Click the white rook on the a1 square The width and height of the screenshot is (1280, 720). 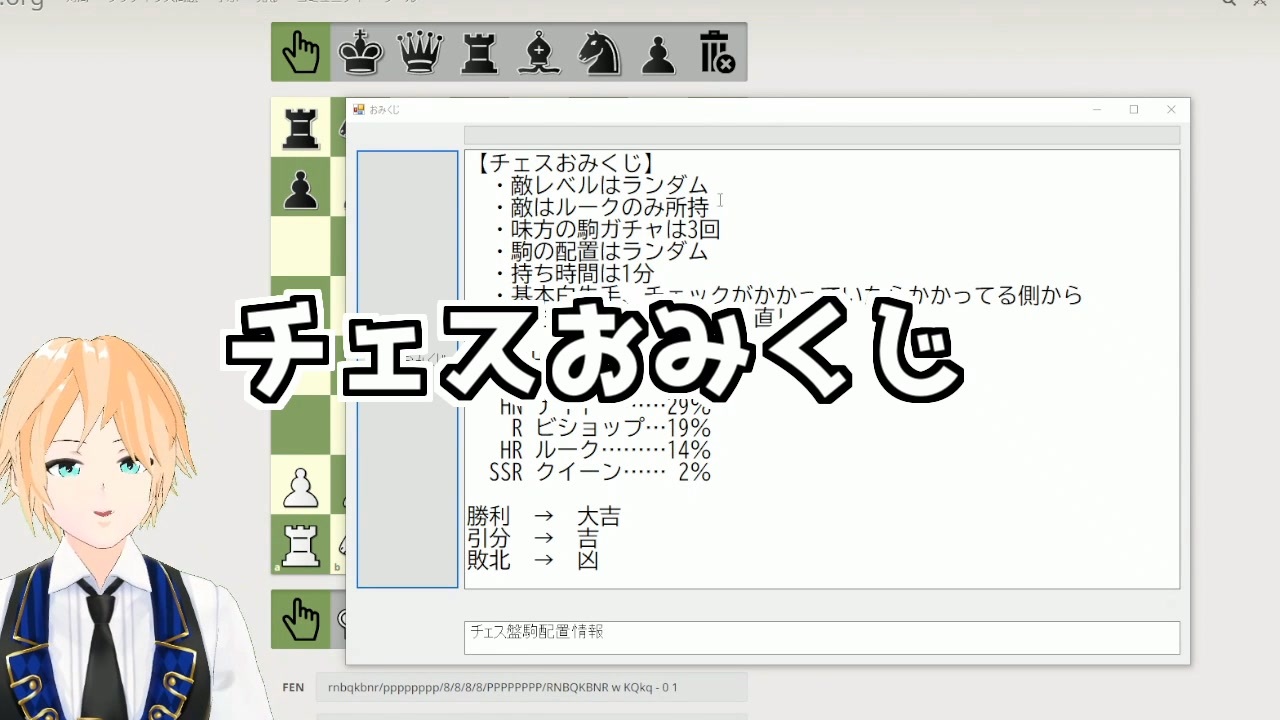coord(300,545)
